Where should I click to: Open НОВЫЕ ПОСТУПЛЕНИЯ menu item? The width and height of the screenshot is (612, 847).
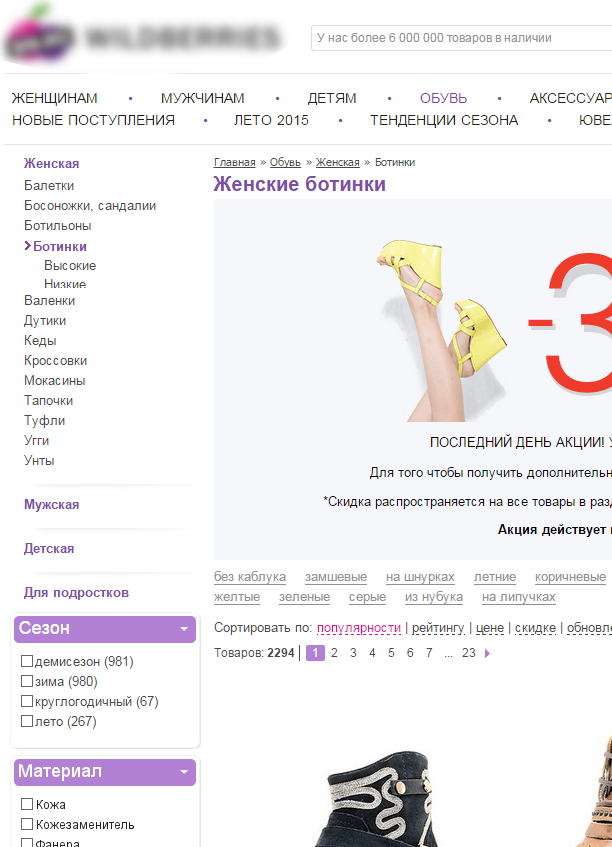click(x=93, y=120)
